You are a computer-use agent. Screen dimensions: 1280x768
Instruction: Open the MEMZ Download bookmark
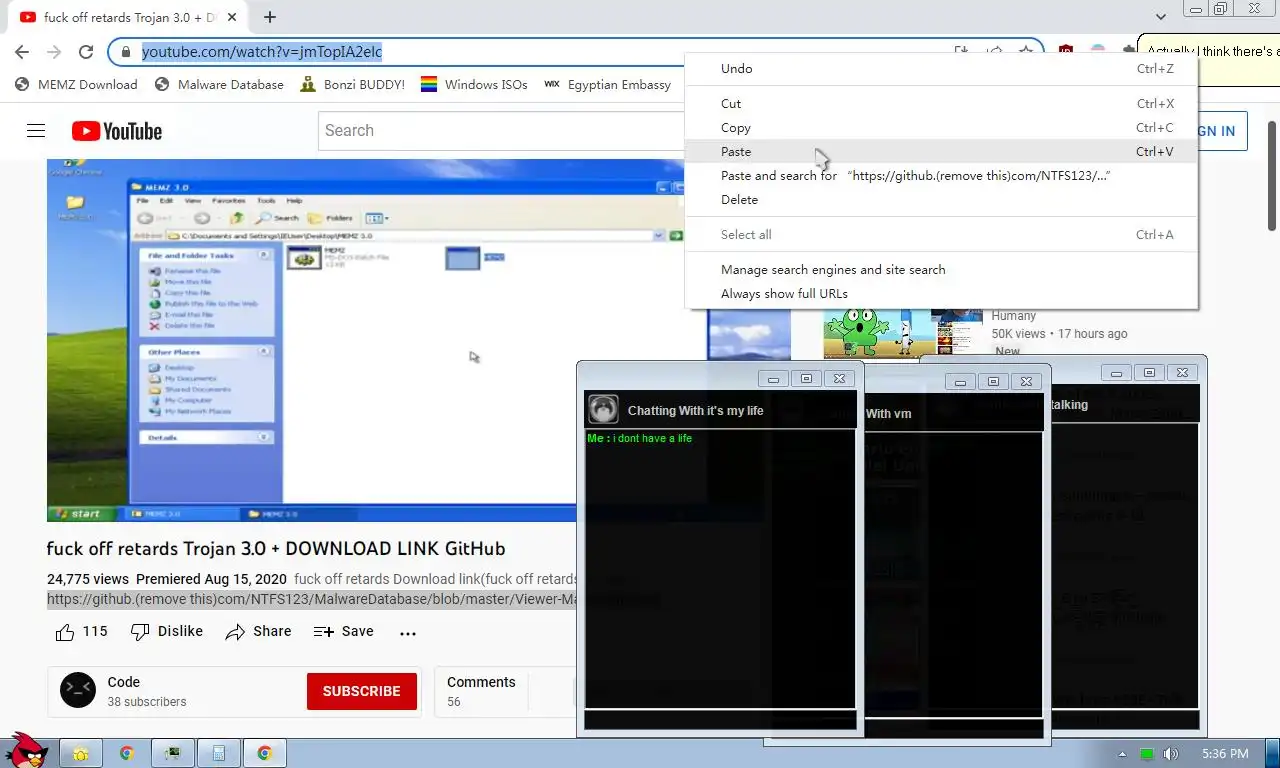pyautogui.click(x=77, y=85)
